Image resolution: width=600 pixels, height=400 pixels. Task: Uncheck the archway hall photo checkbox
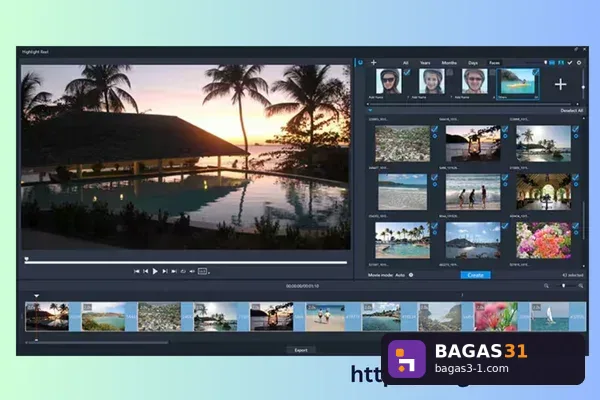click(x=576, y=177)
